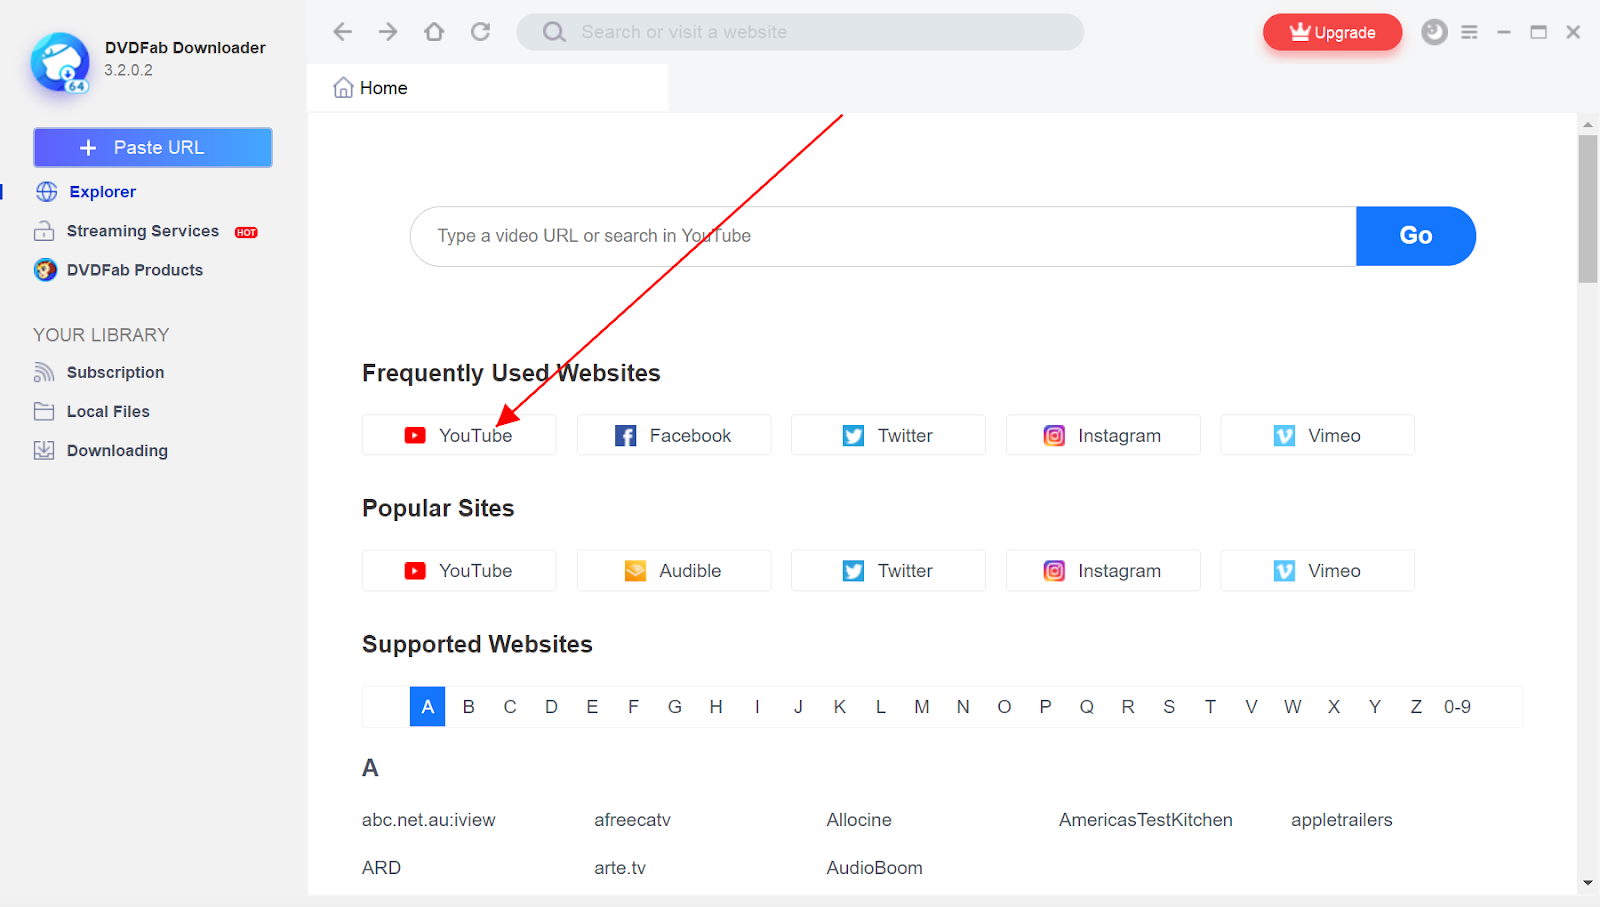The height and width of the screenshot is (907, 1600).
Task: Click the Upgrade button
Action: tap(1332, 32)
